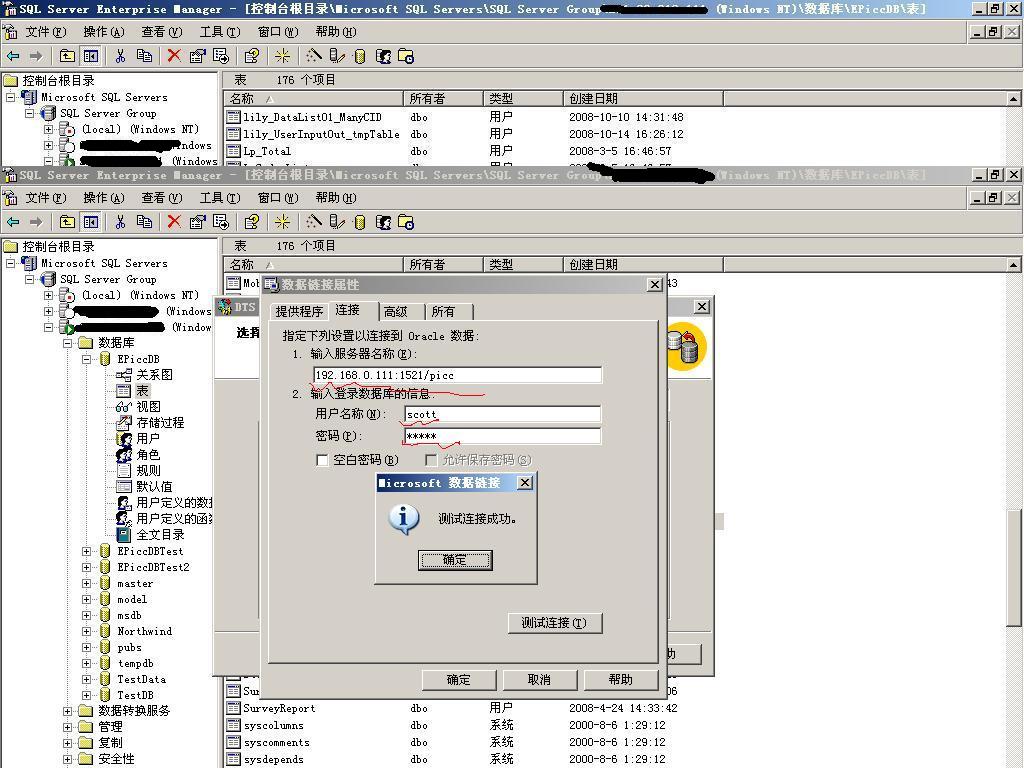
Task: Click the New star icon in lower window toolbar
Action: pos(282,223)
